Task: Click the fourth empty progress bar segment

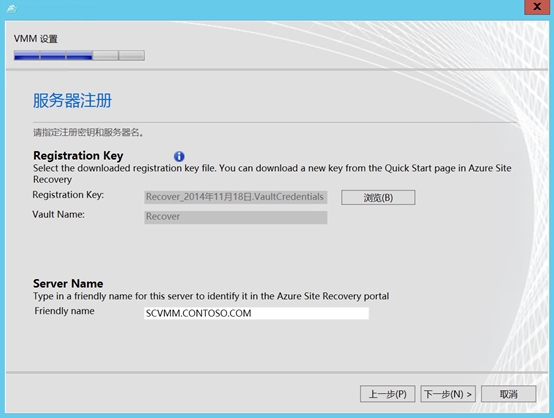Action: tap(105, 55)
